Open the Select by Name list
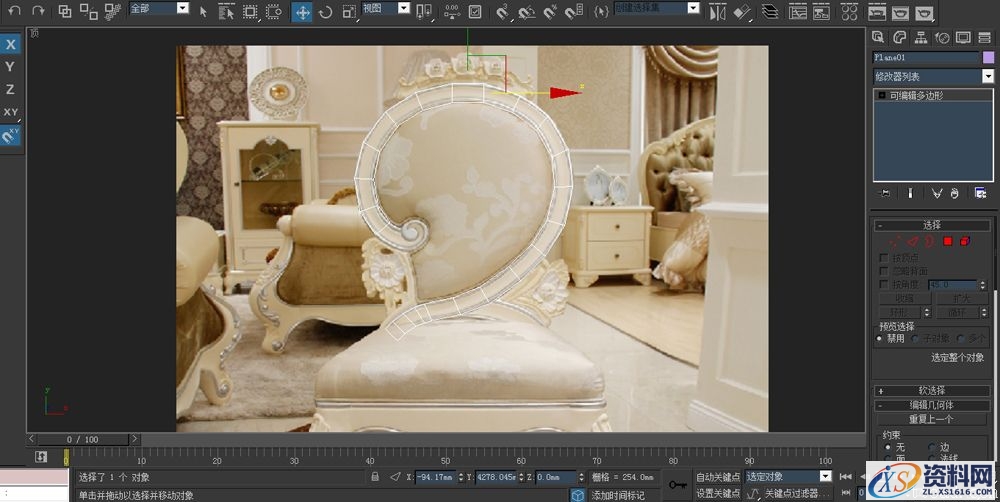This screenshot has height=502, width=1000. [x=226, y=11]
